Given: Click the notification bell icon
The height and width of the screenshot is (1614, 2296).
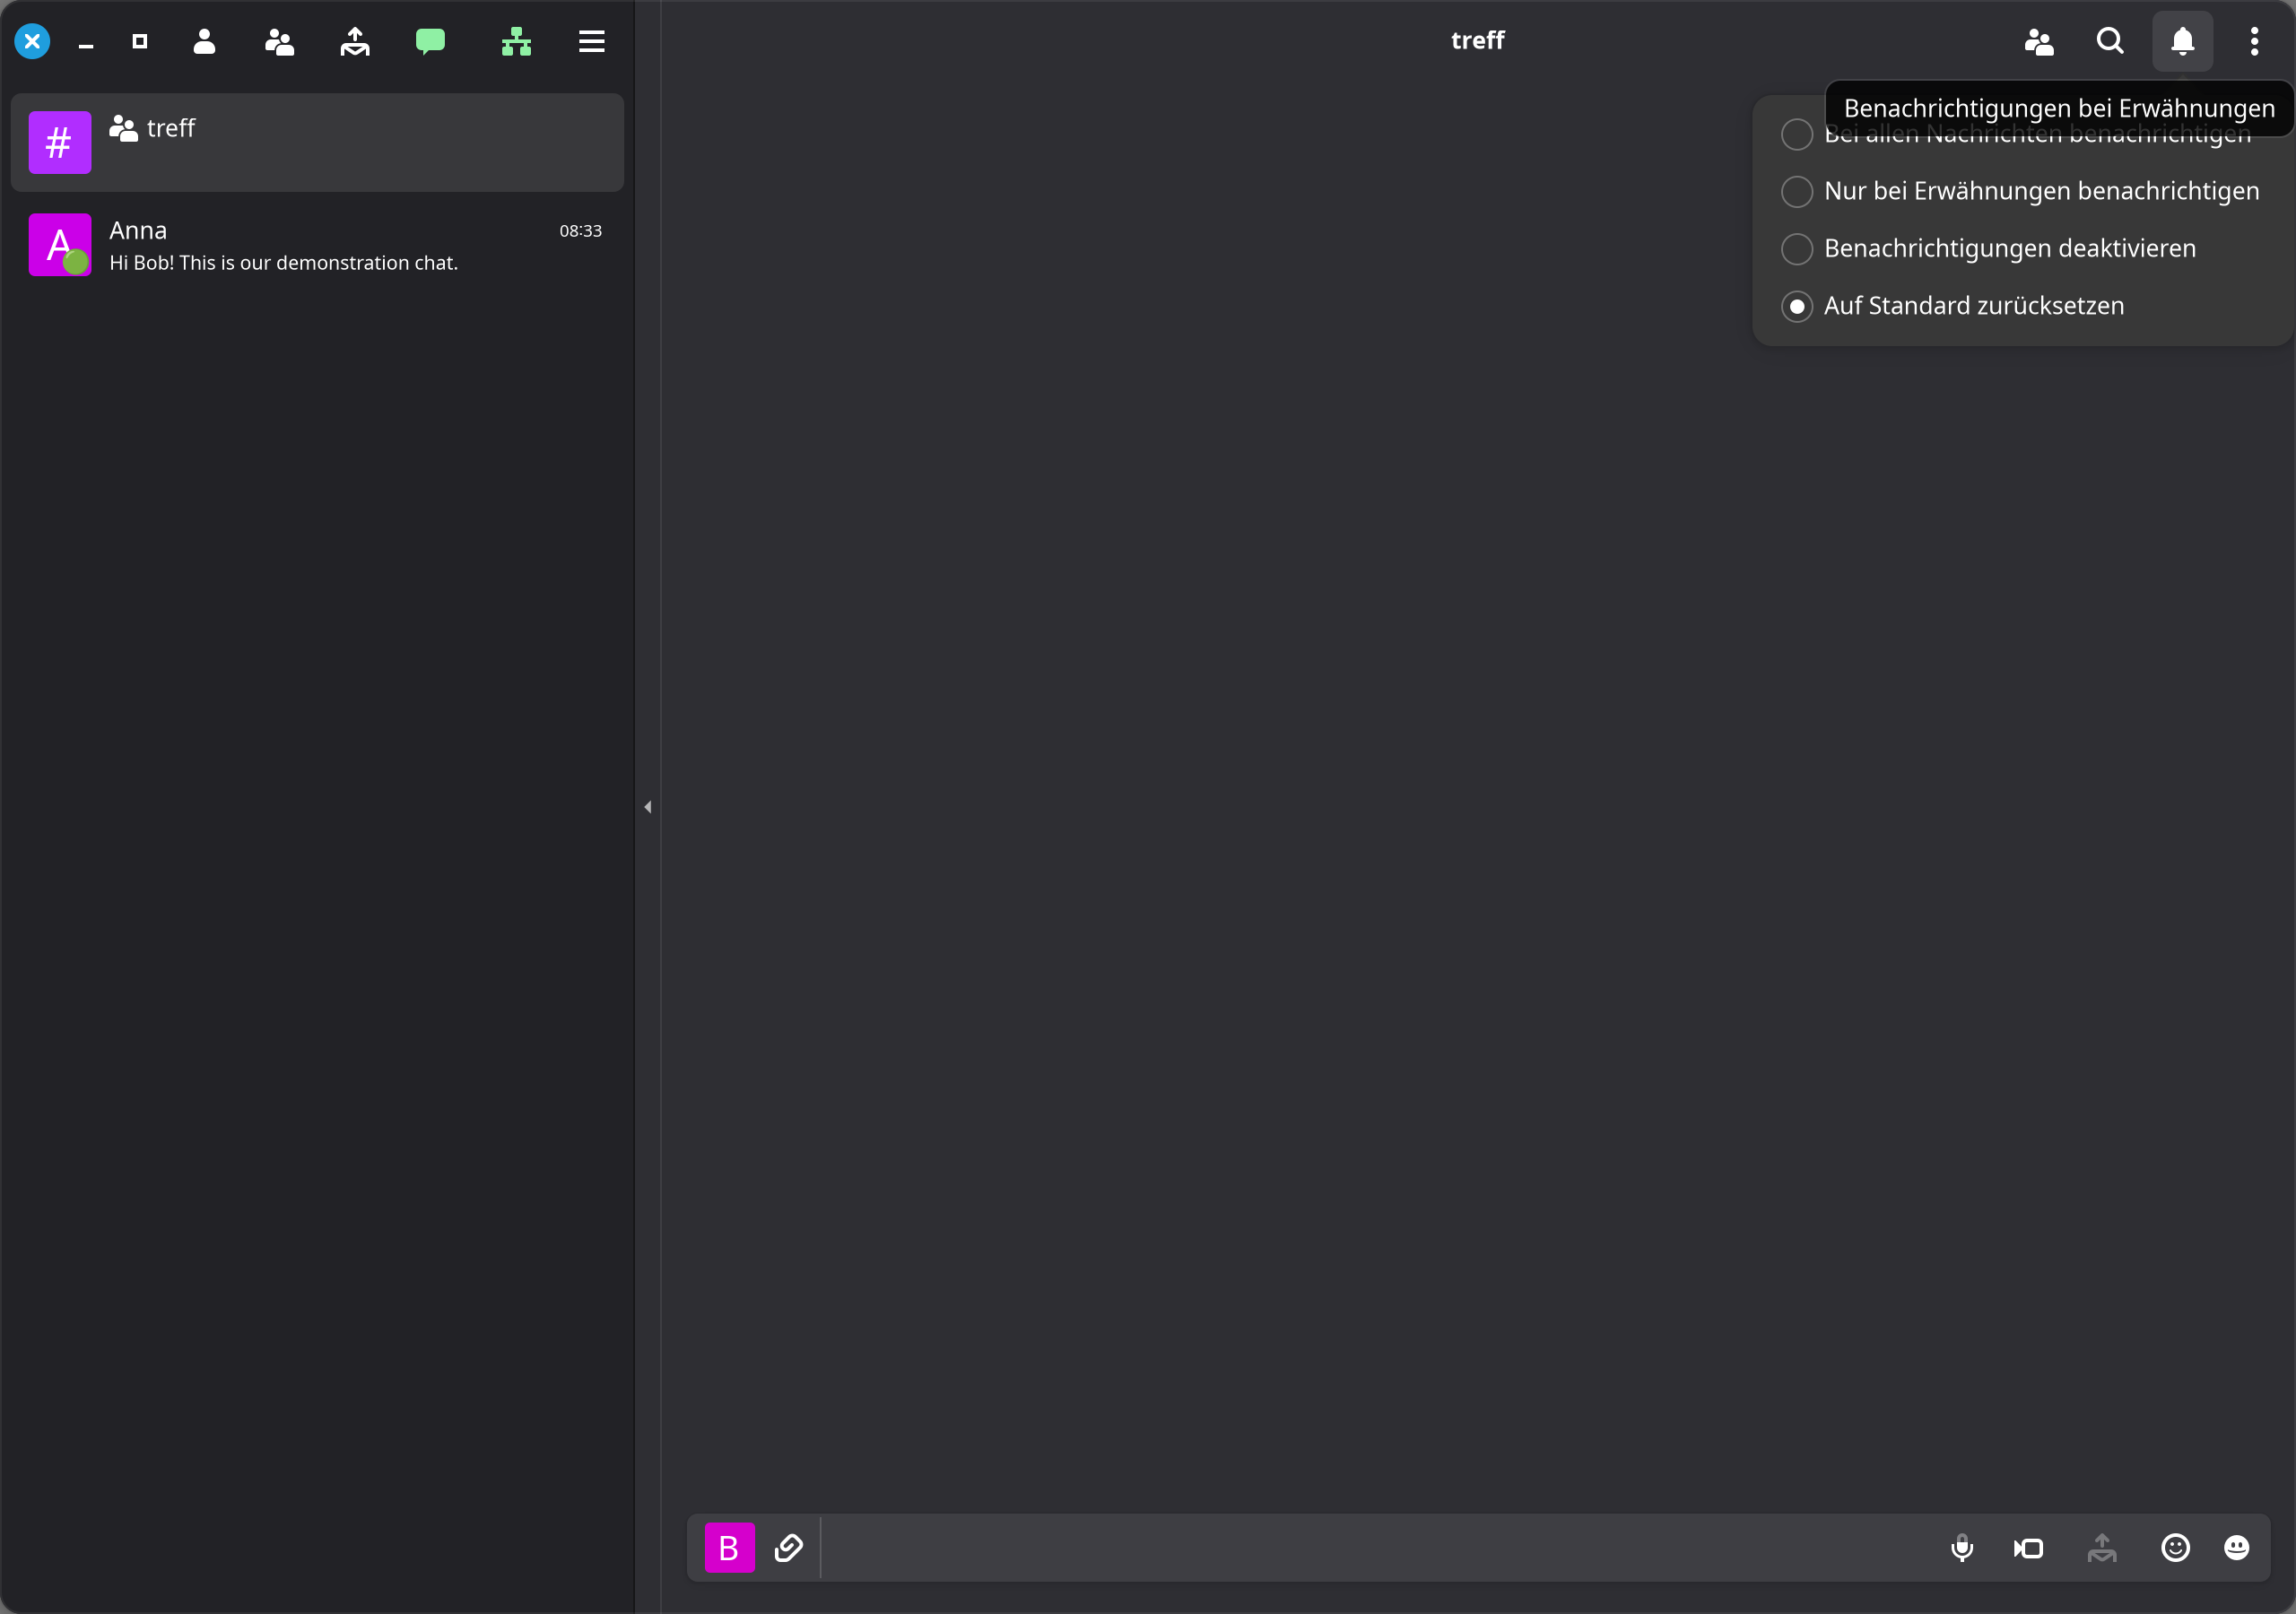Looking at the screenshot, I should 2182,41.
